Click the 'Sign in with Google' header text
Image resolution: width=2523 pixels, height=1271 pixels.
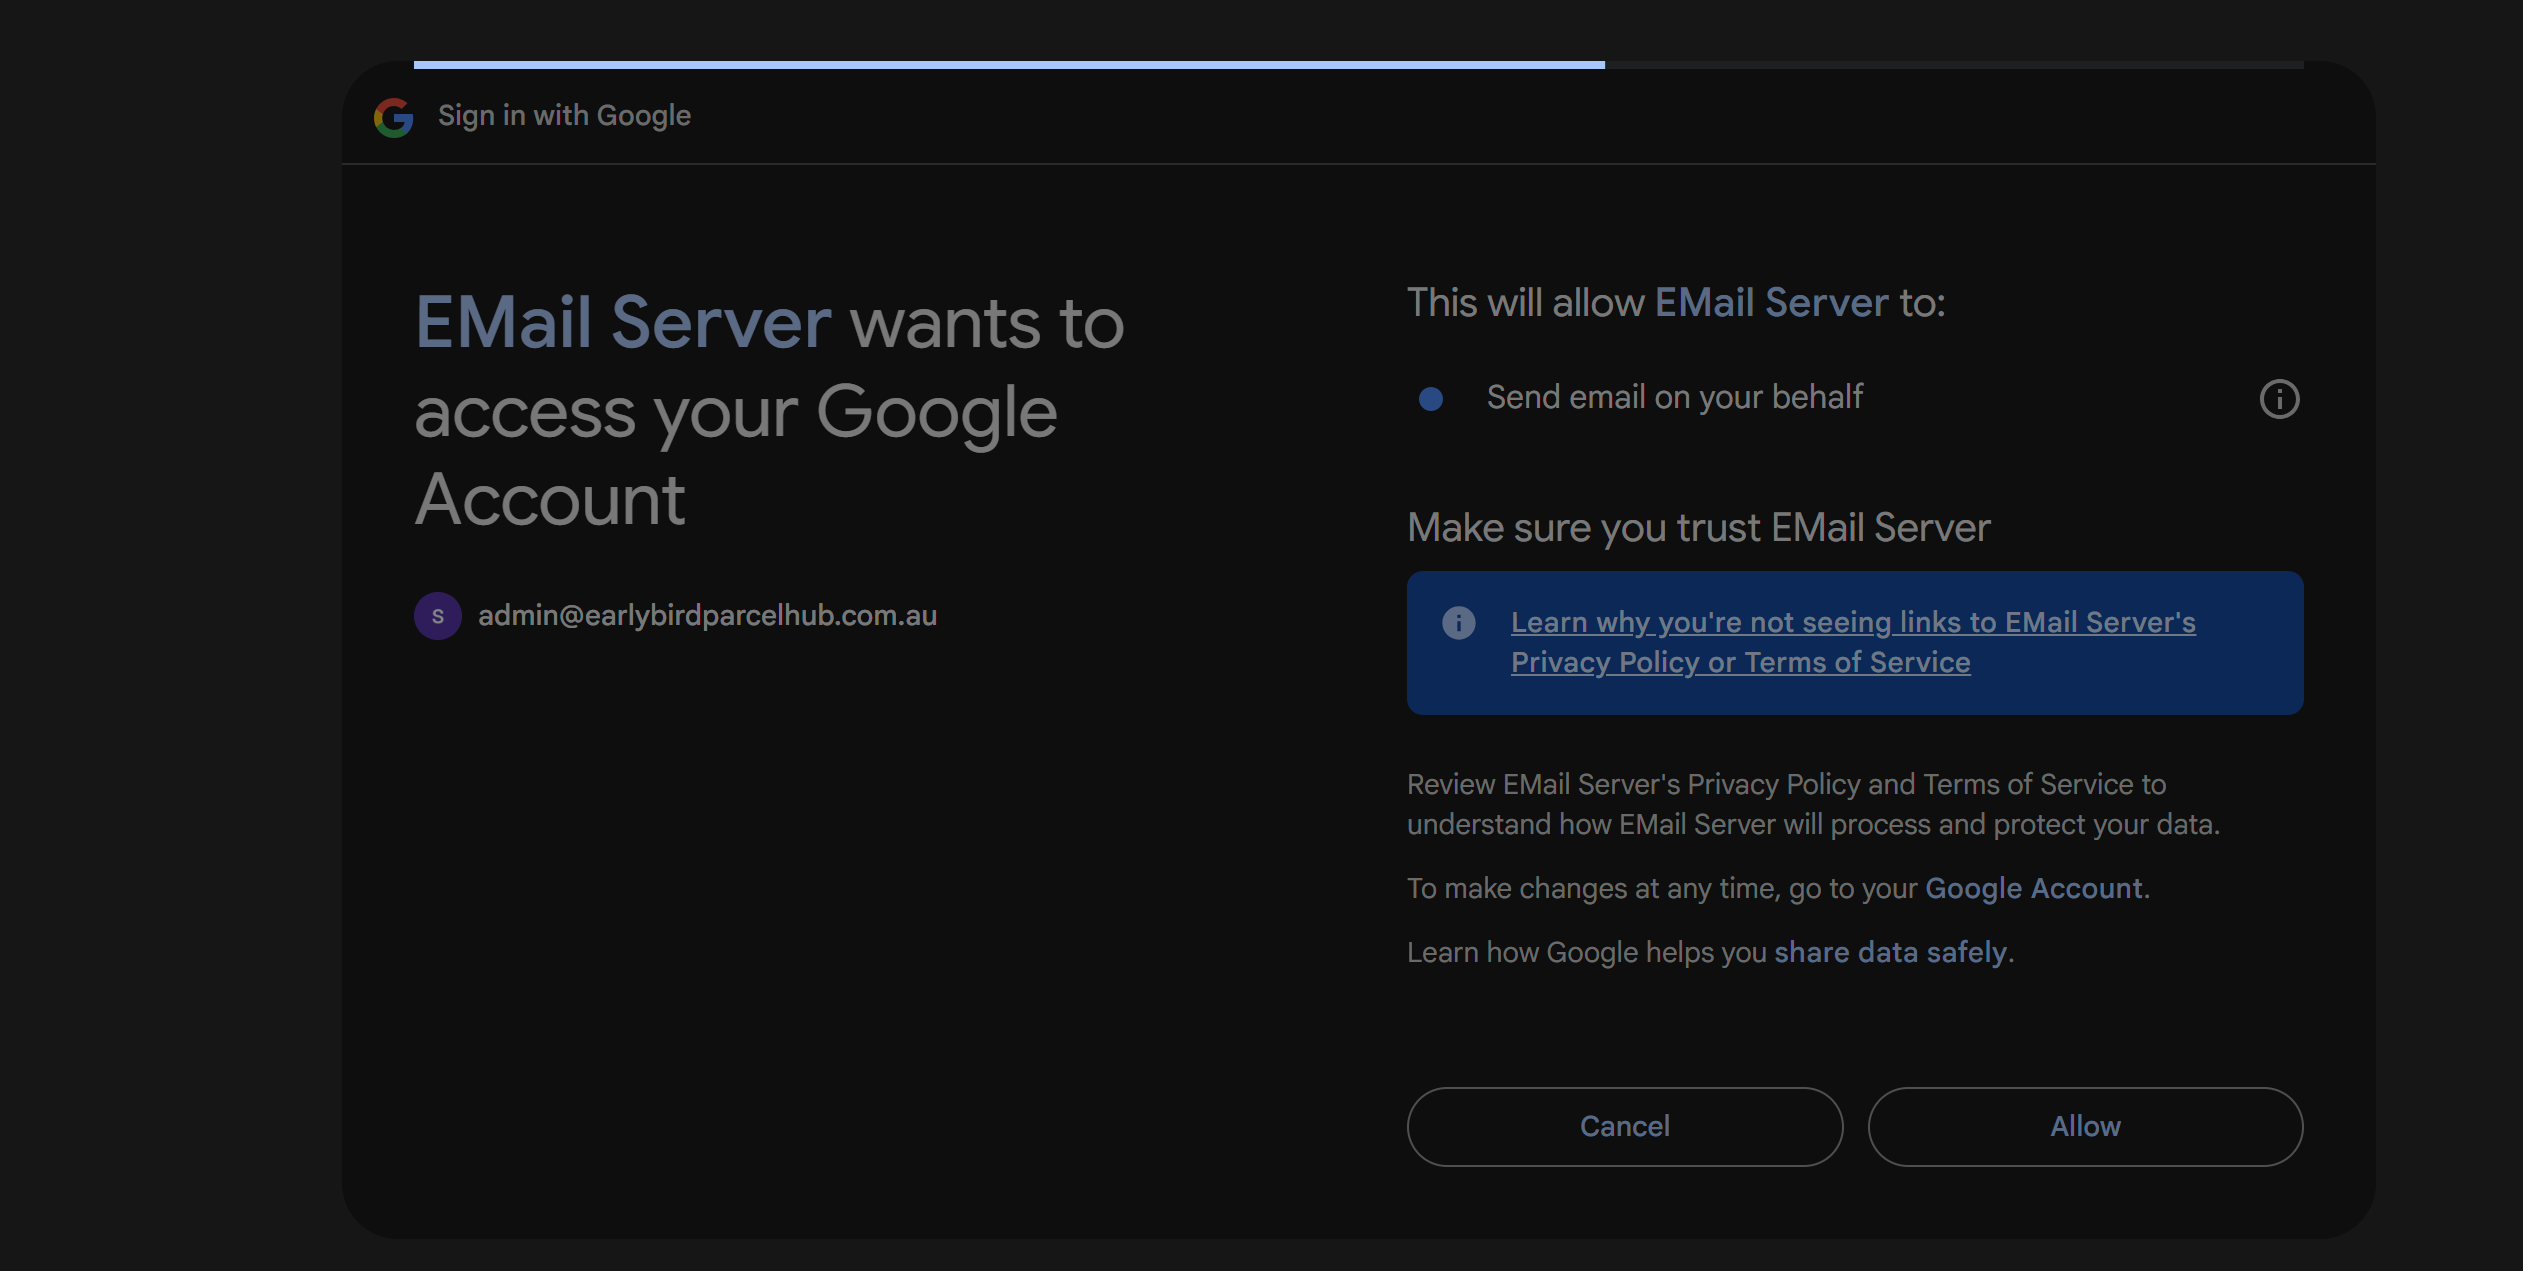[564, 116]
